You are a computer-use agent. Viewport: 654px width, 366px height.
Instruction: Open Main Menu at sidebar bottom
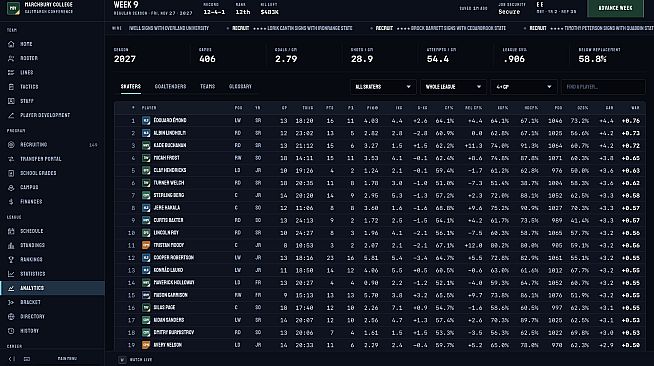[67, 359]
